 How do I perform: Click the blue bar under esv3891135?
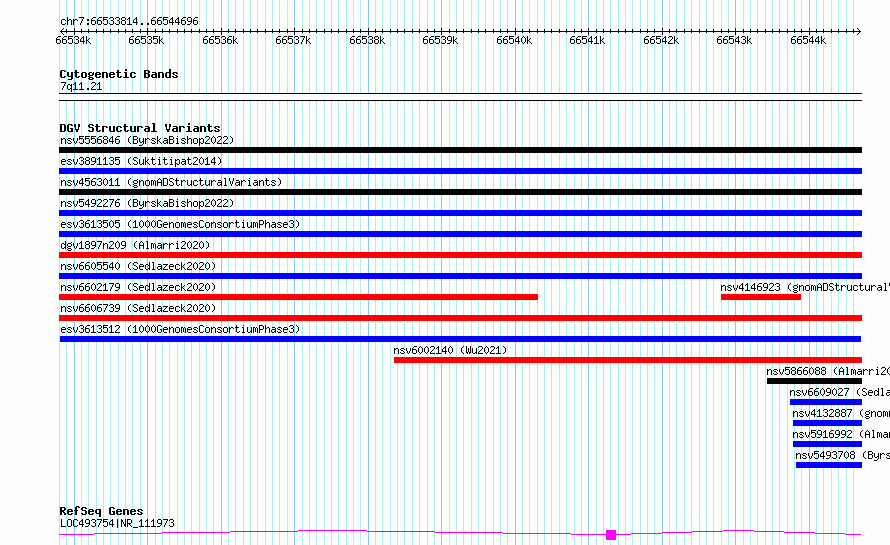pyautogui.click(x=460, y=171)
